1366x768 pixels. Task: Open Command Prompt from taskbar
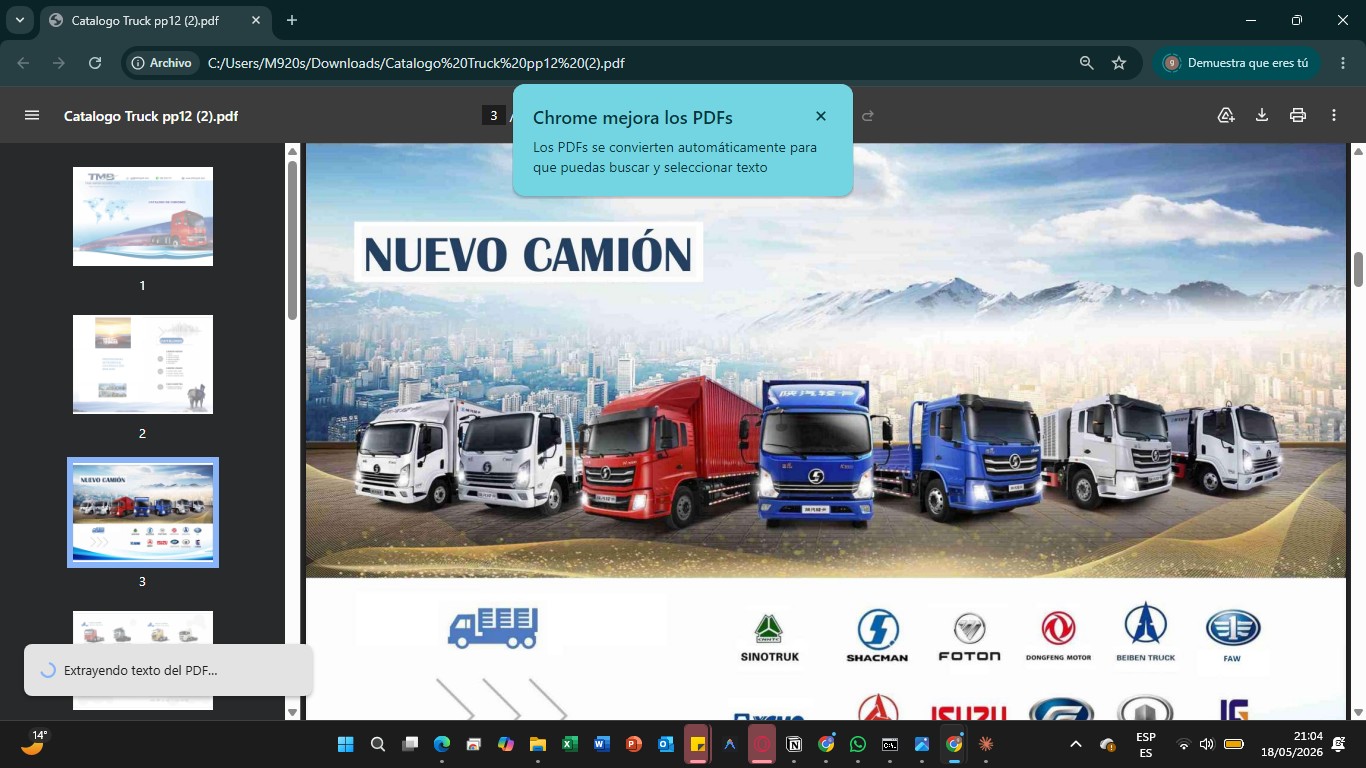click(890, 744)
